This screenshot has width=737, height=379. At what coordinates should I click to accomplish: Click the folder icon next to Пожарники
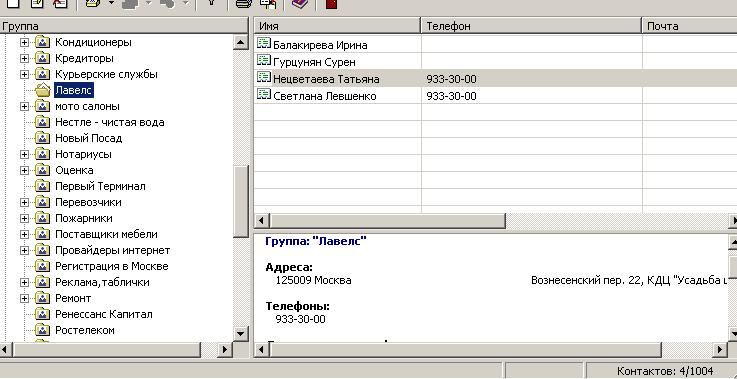[x=43, y=218]
